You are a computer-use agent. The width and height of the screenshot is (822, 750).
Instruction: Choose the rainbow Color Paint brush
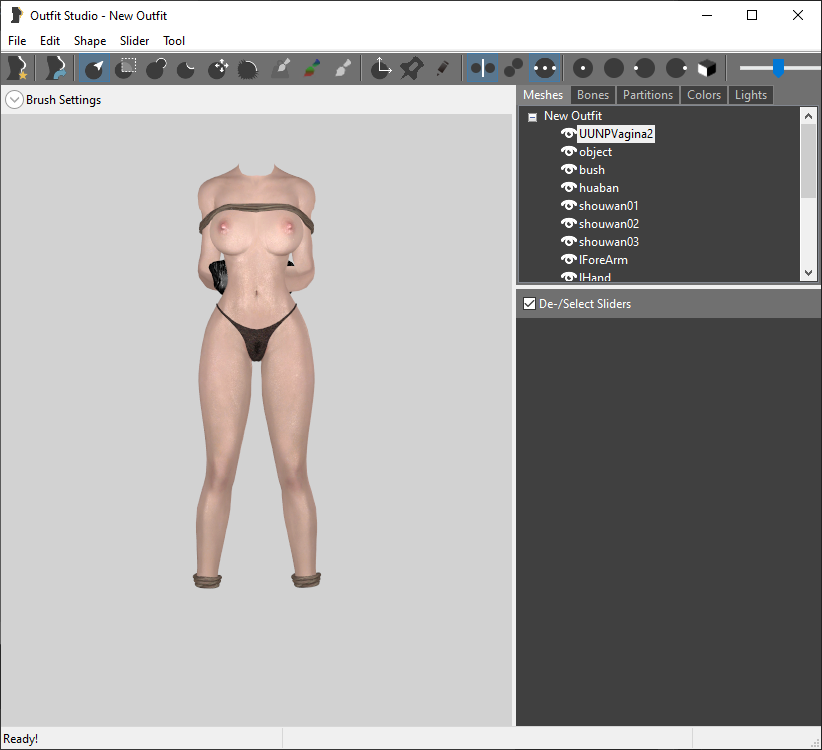312,68
